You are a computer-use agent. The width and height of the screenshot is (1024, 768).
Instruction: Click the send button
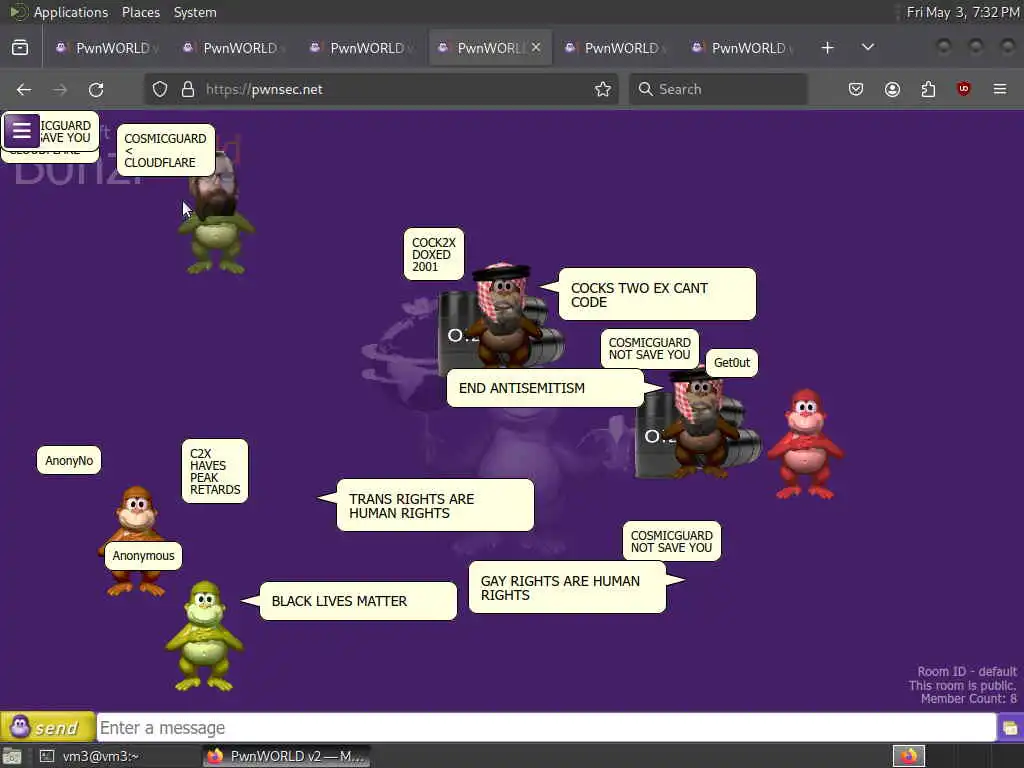[48, 727]
